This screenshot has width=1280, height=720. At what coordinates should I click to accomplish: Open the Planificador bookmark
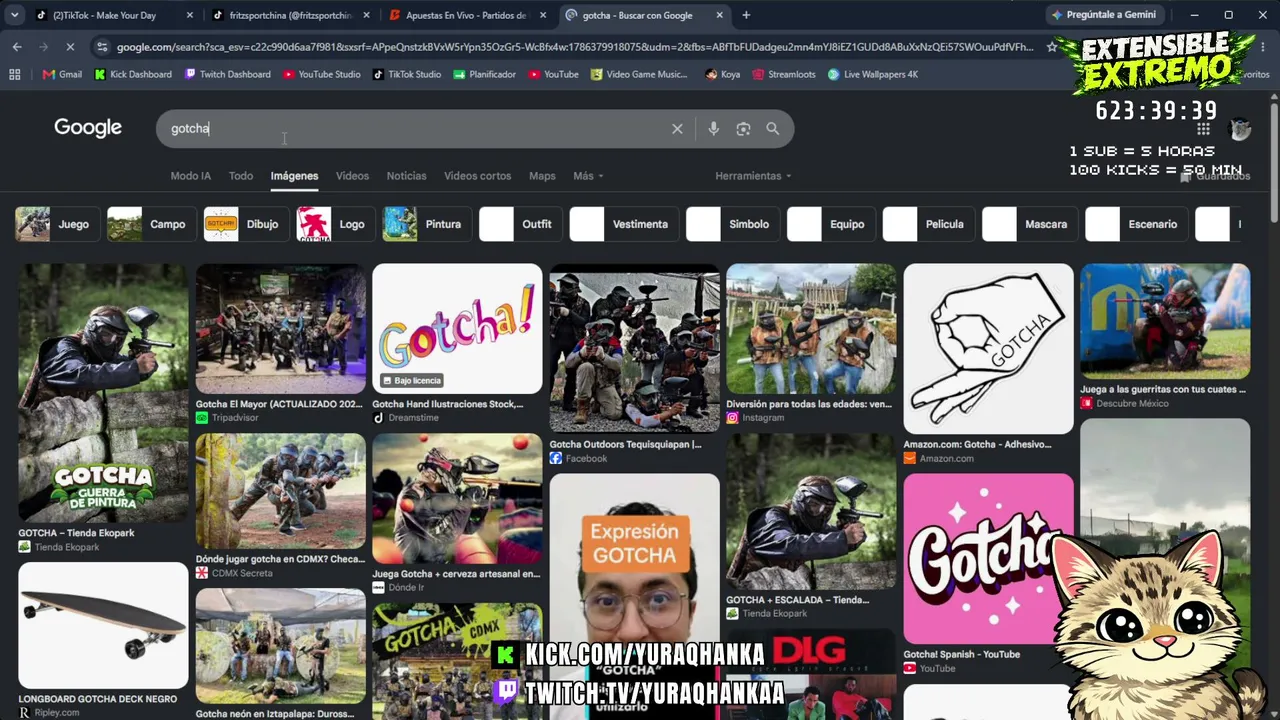[485, 74]
